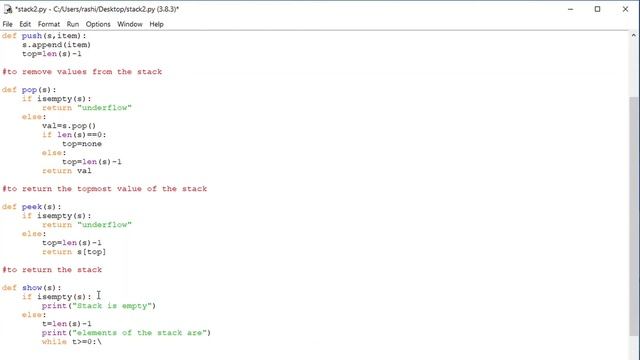640x360 pixels.
Task: Open the Help menu
Action: pos(156,24)
